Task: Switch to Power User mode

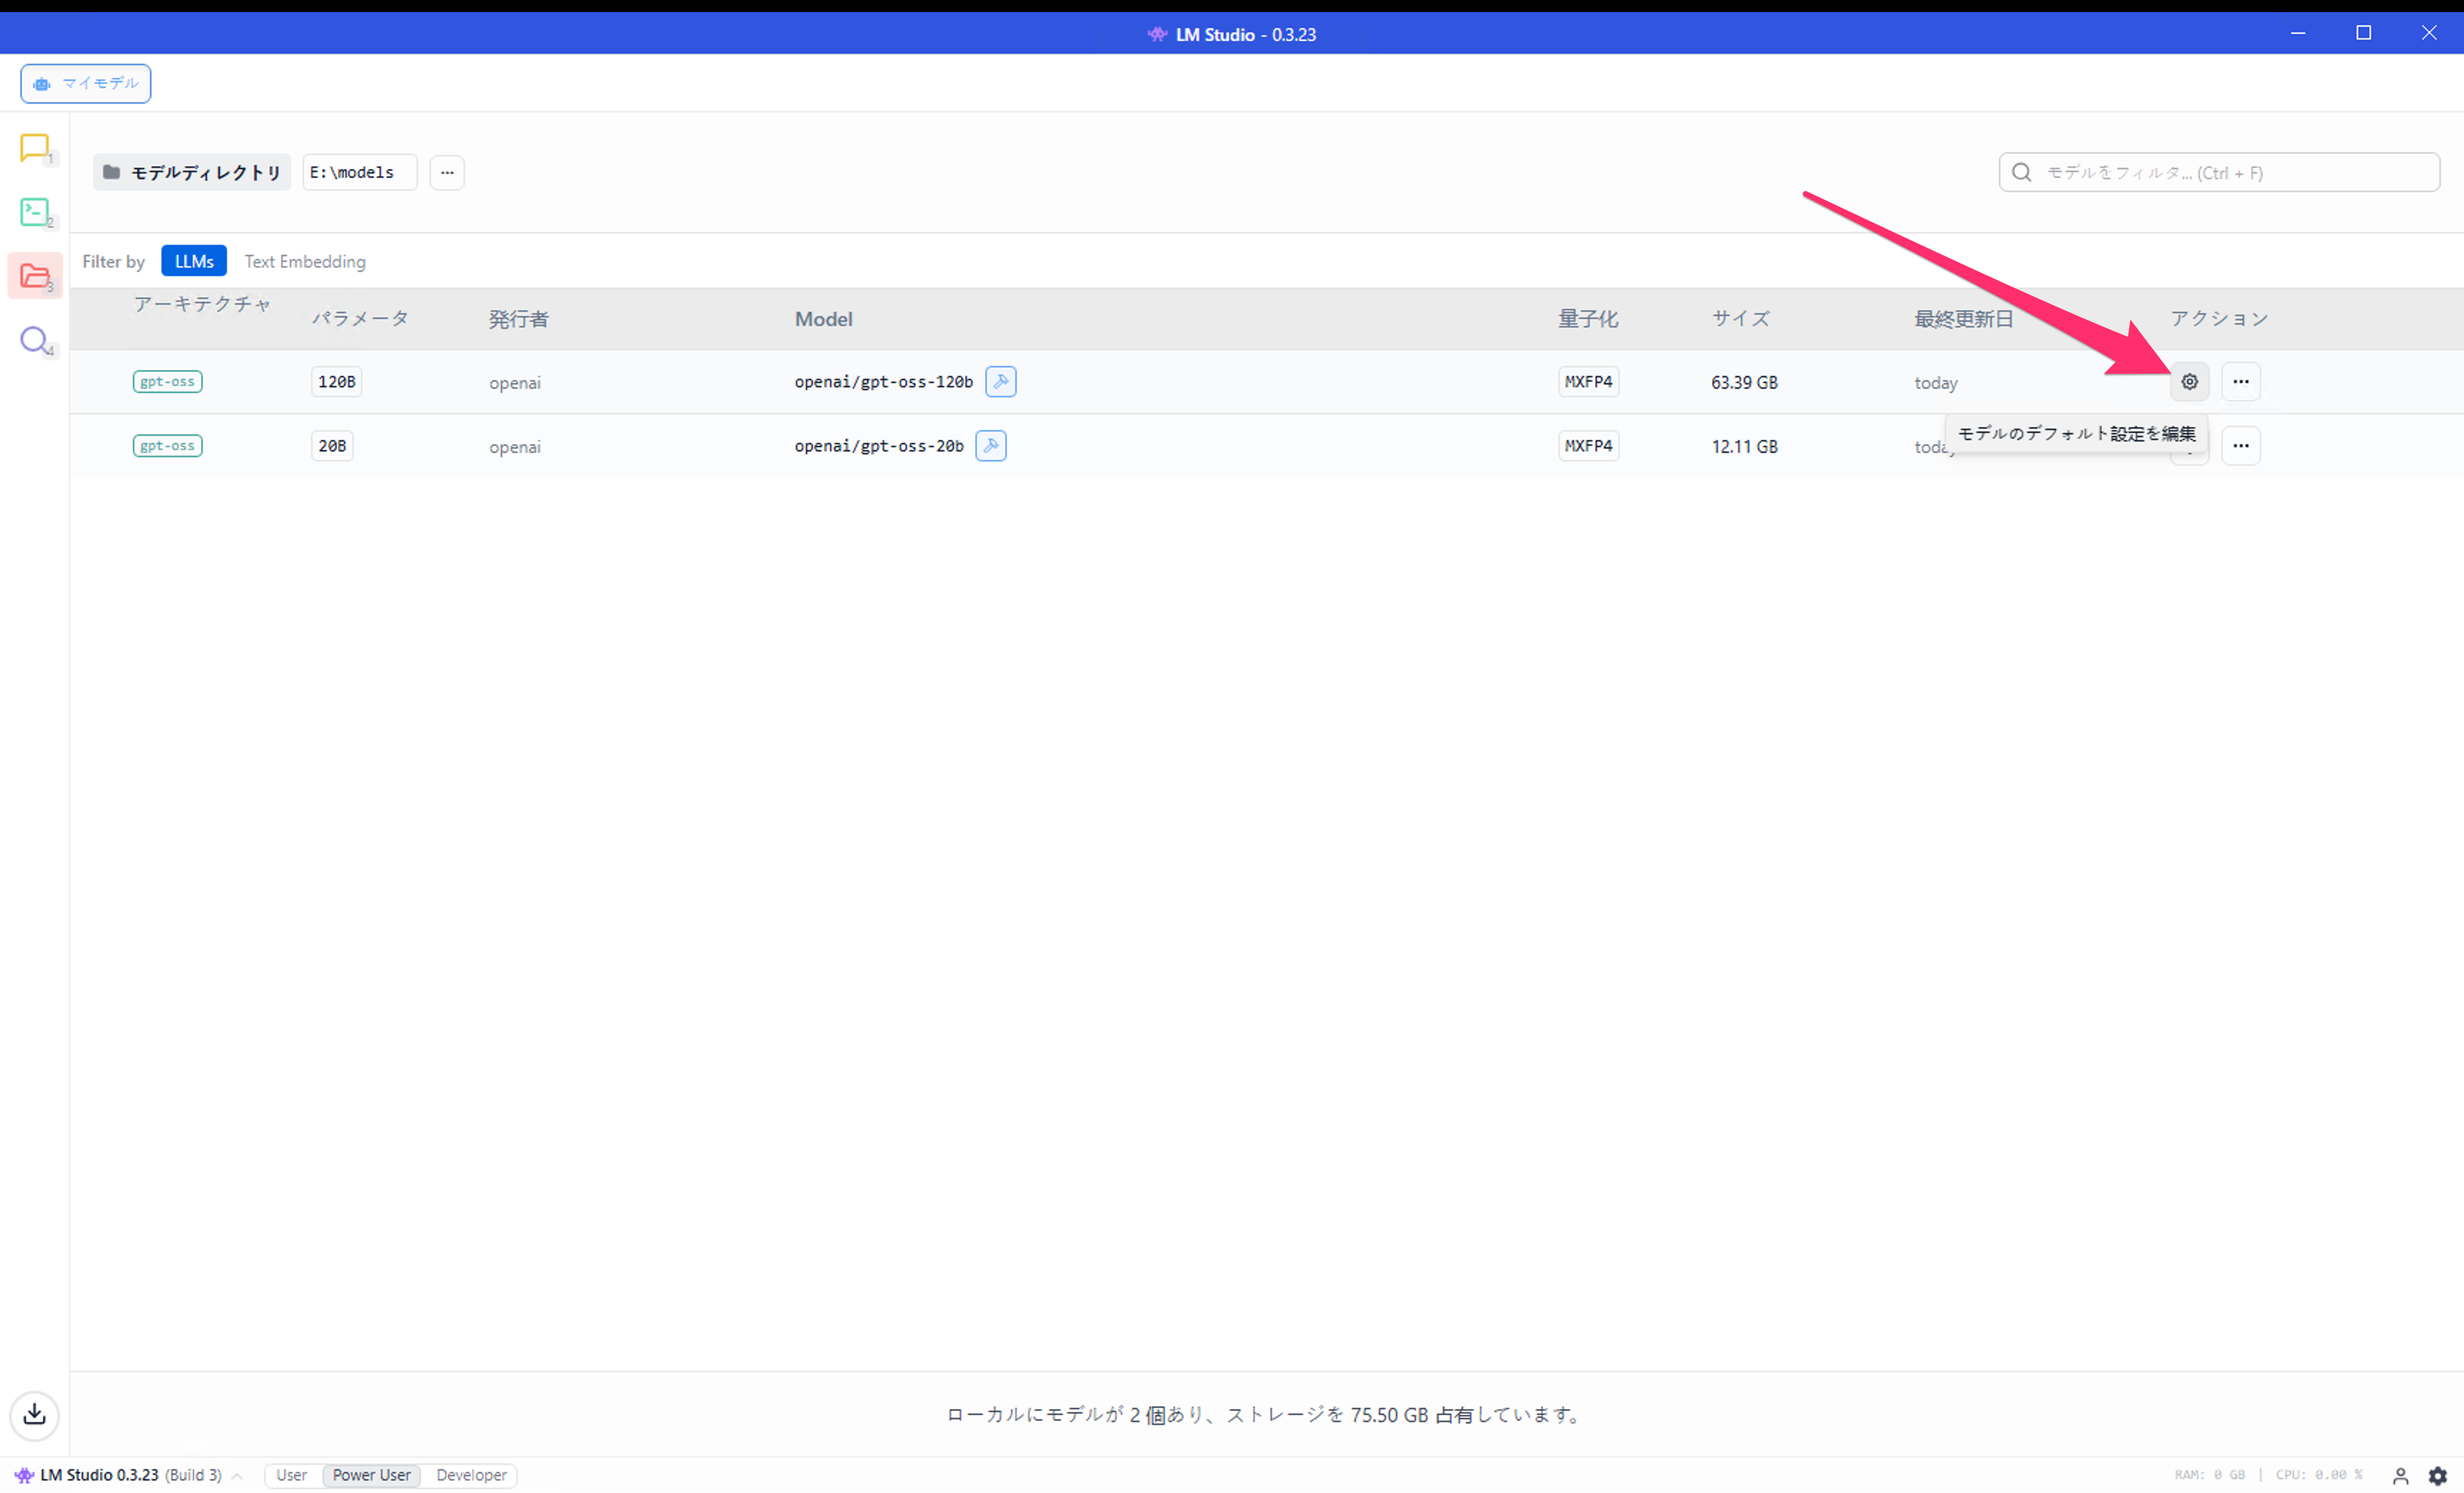Action: coord(371,1475)
